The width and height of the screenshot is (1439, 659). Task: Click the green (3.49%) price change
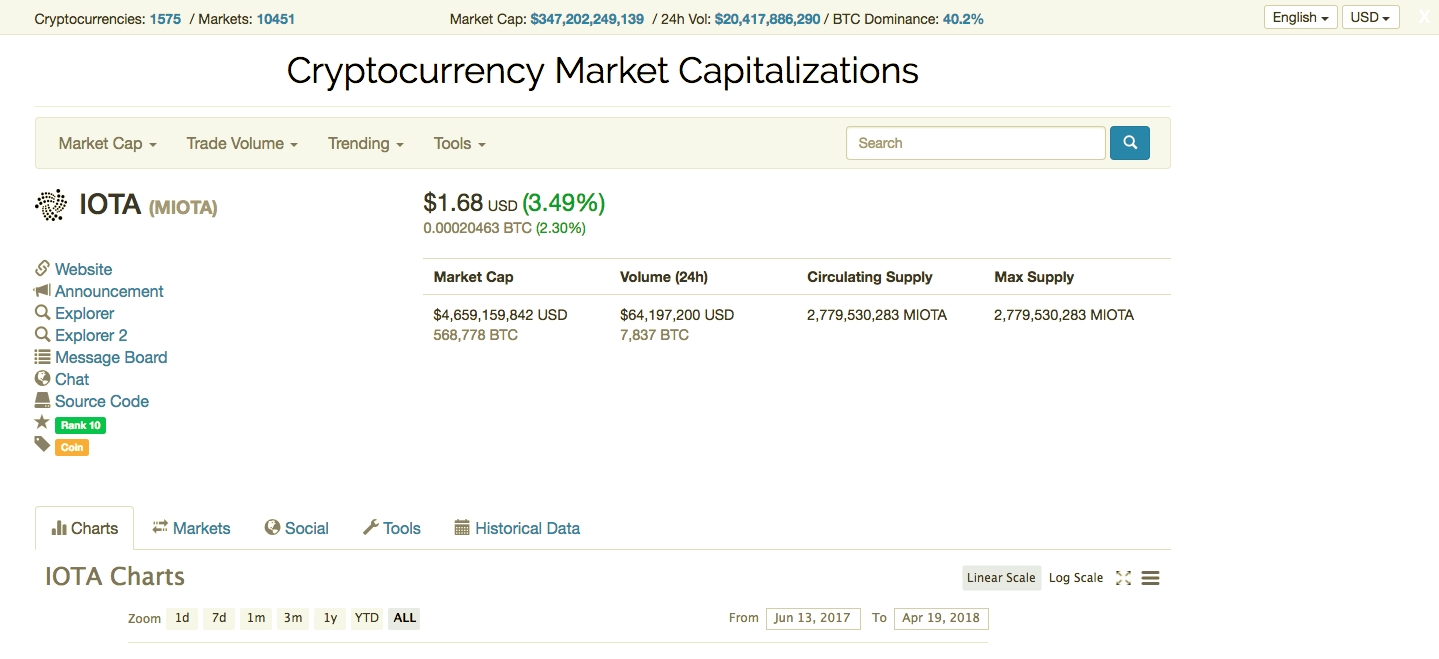(x=564, y=203)
